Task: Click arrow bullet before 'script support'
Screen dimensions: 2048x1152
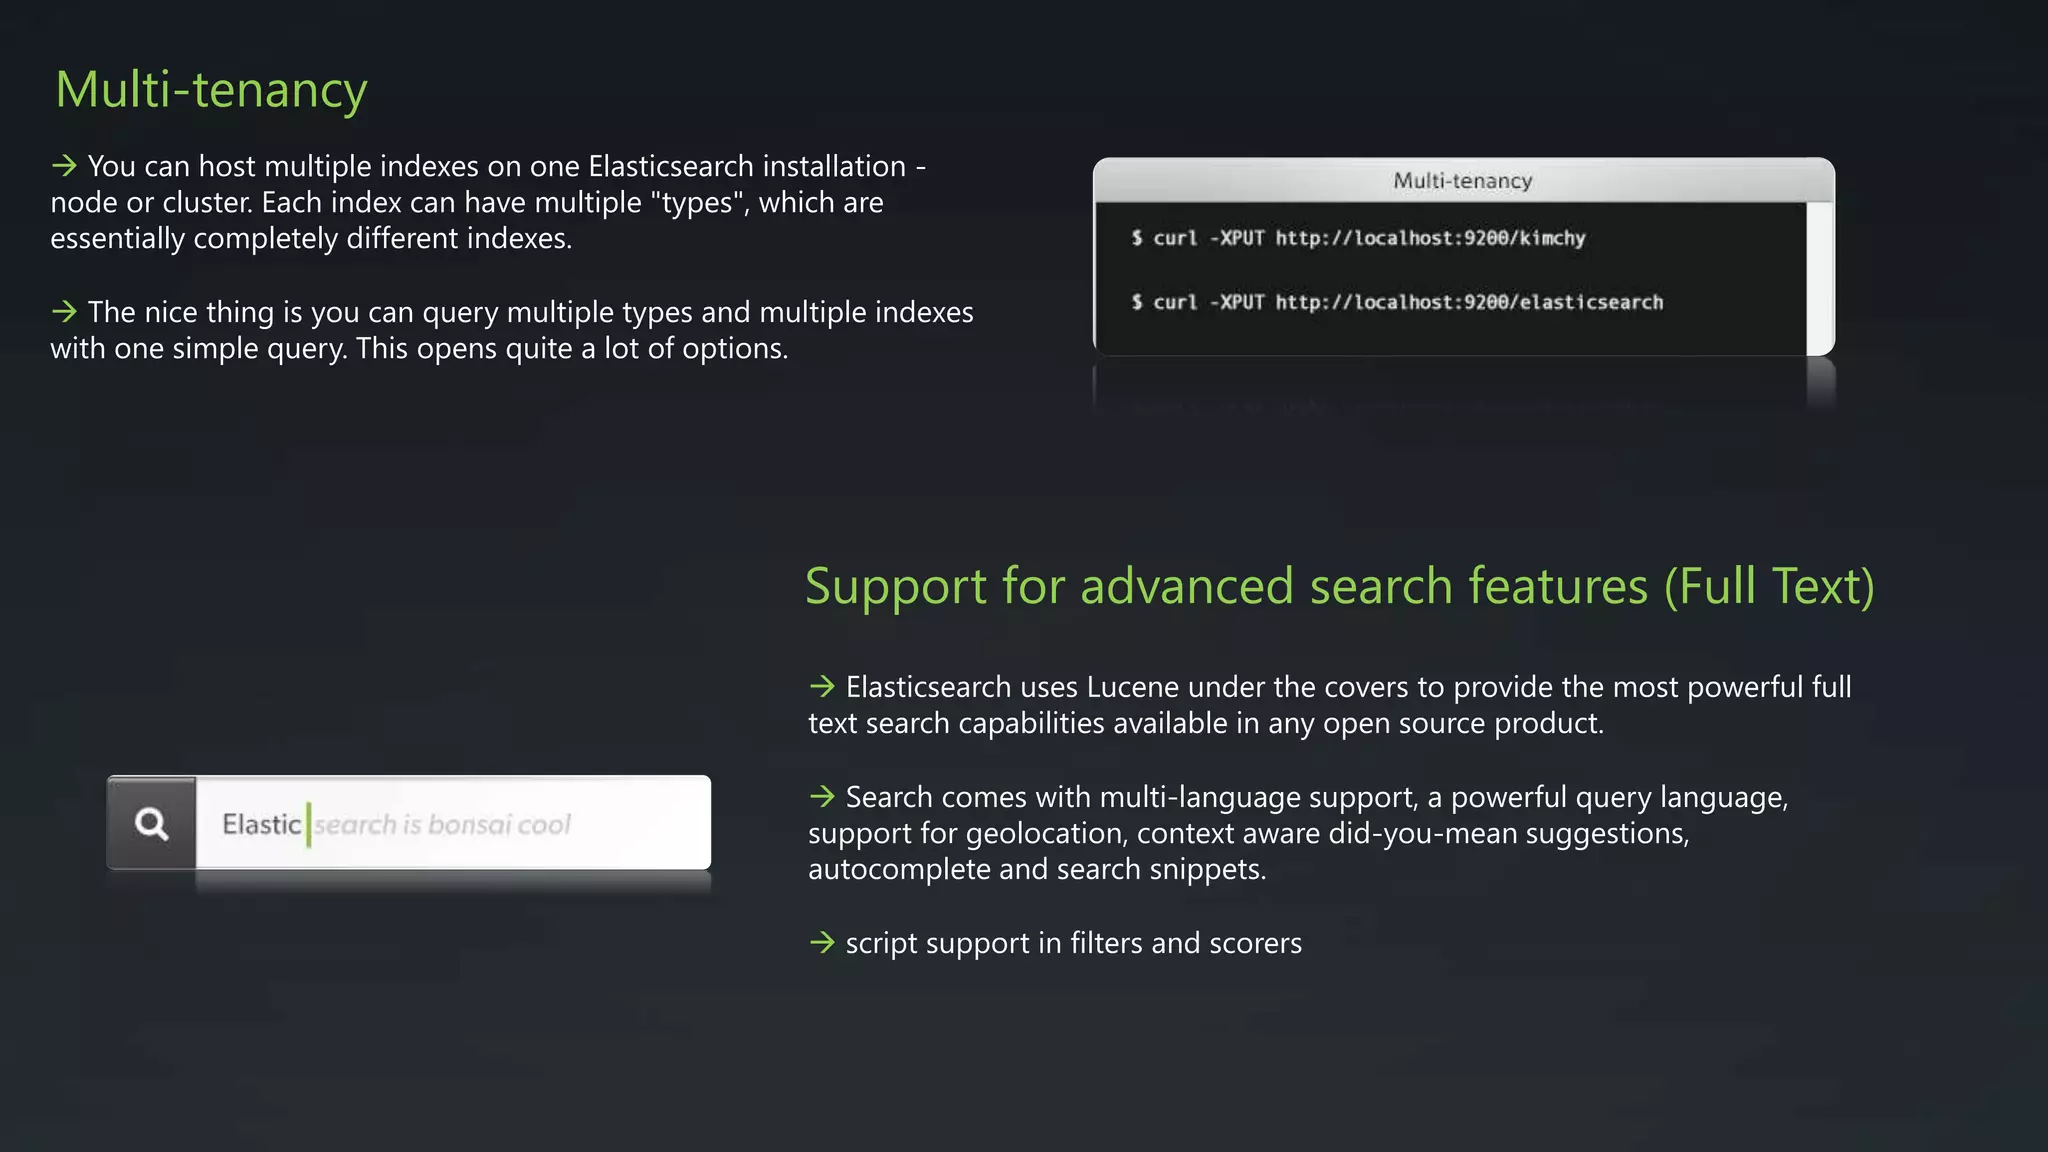Action: click(822, 942)
